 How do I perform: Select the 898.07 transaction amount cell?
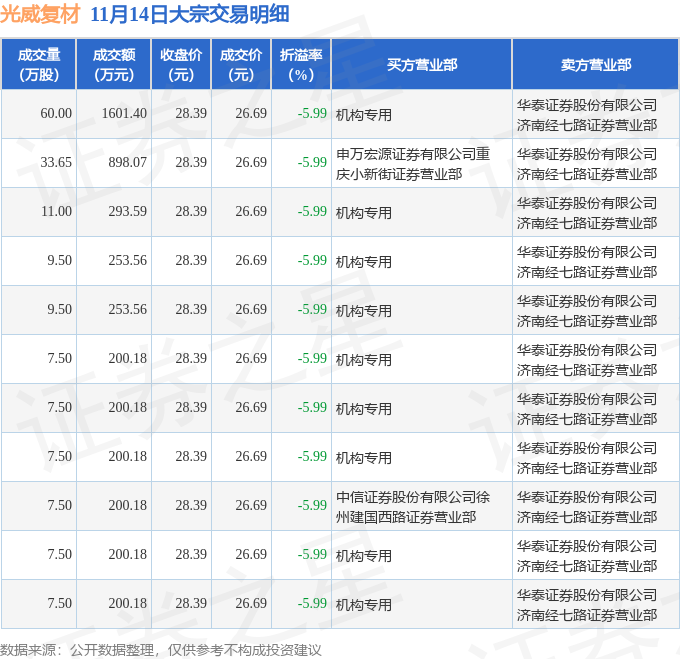127,163
